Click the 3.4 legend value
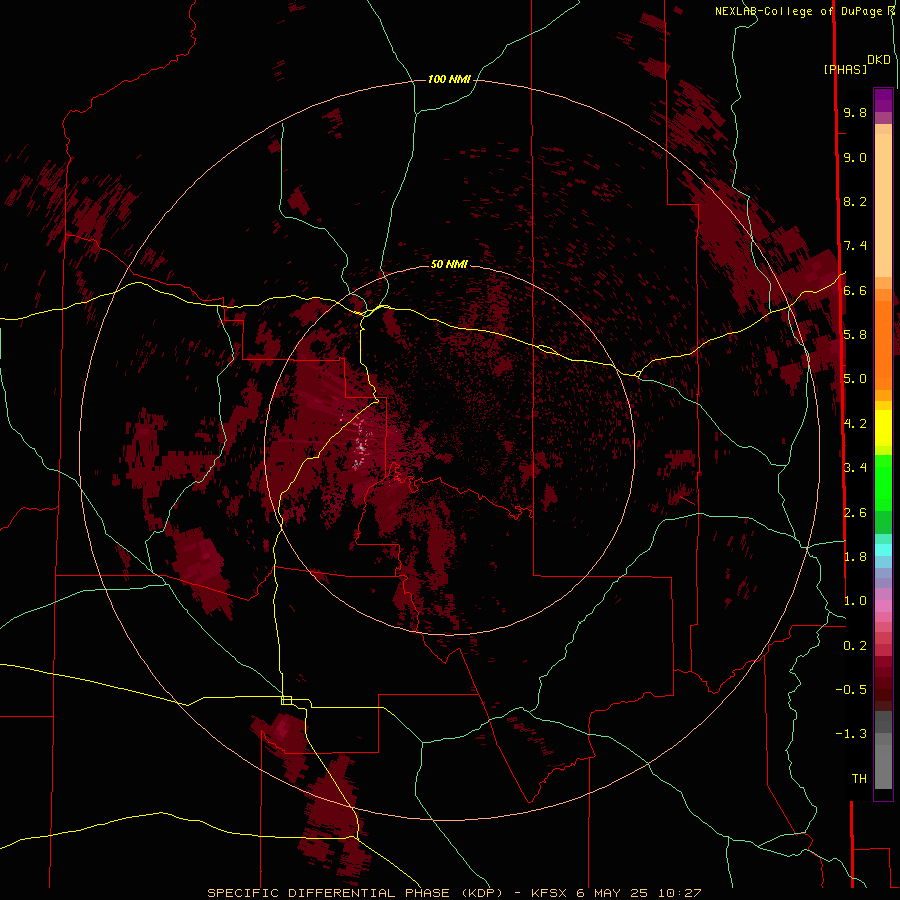 pos(855,468)
